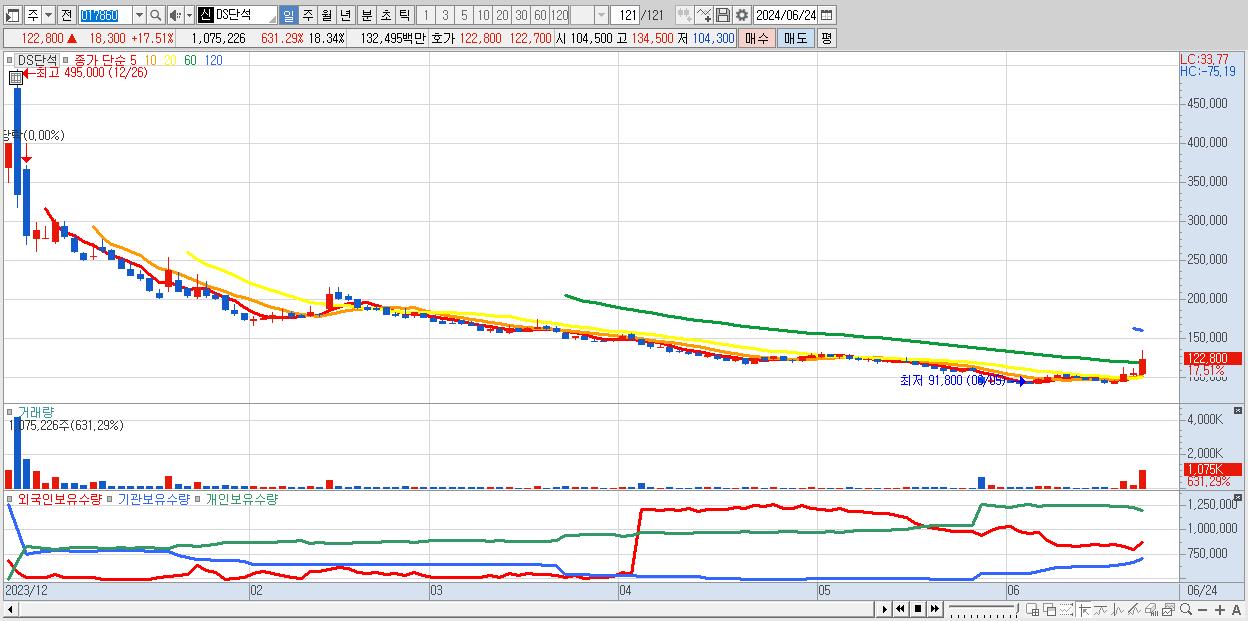Click the playback speed slider
Screen dimensions: 1248x621
click(983, 609)
